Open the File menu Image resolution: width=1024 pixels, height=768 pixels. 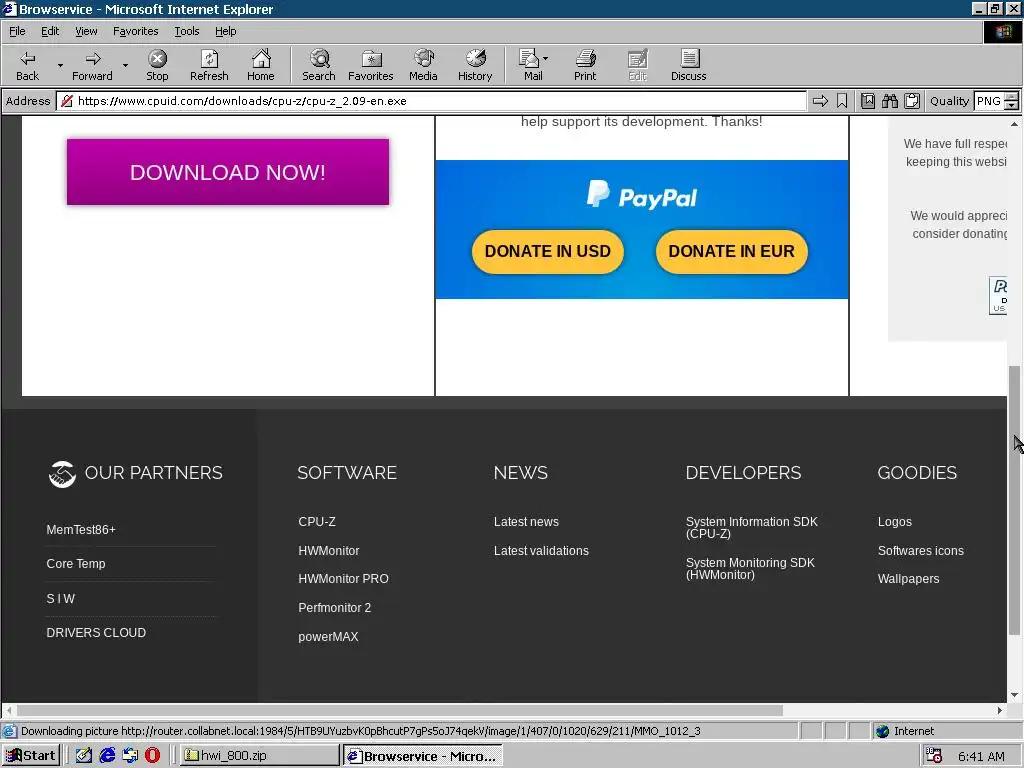[17, 31]
